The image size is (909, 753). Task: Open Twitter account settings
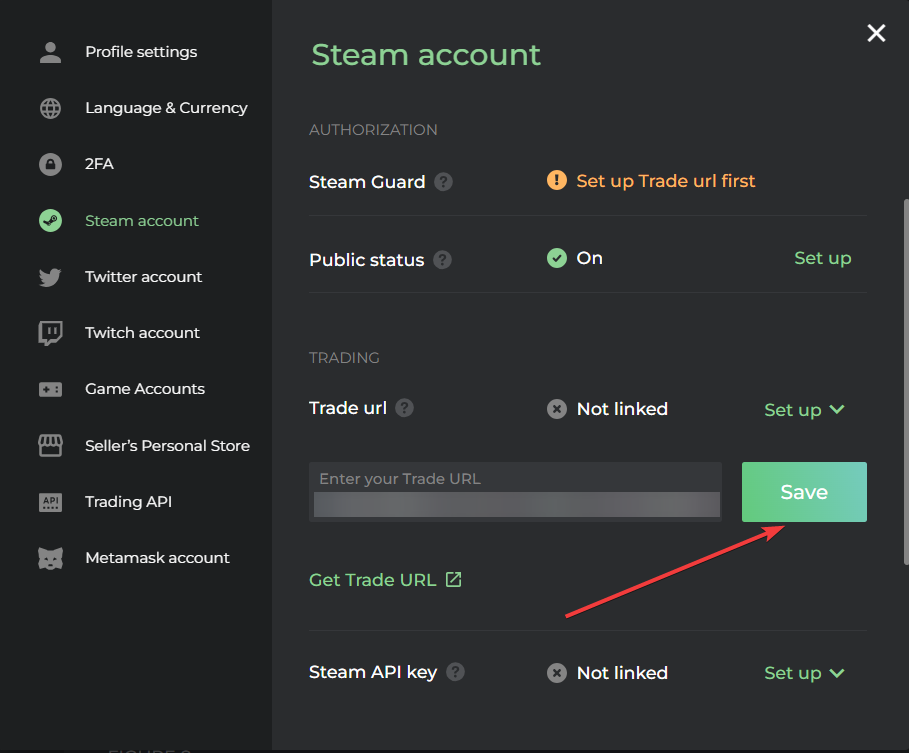[143, 277]
